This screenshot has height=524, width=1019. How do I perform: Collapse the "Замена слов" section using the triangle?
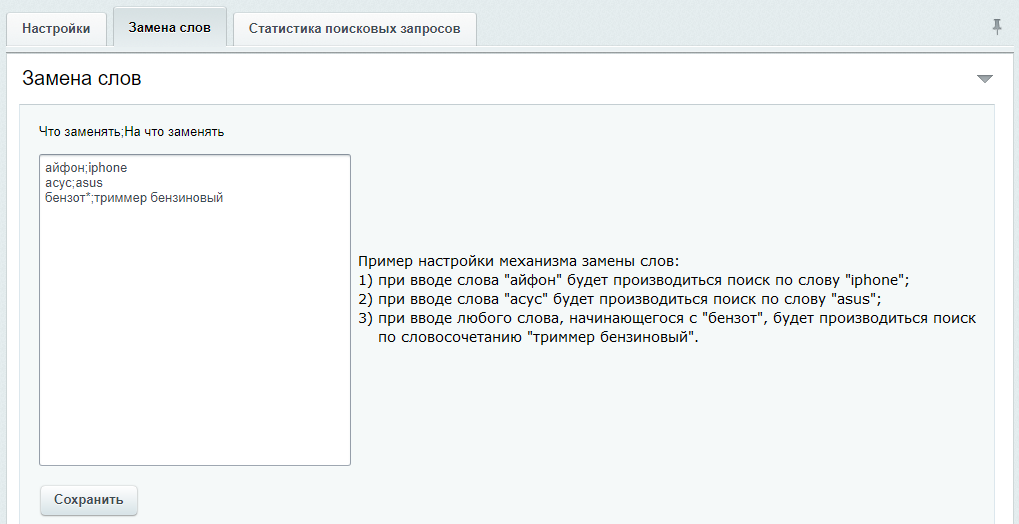coord(984,78)
